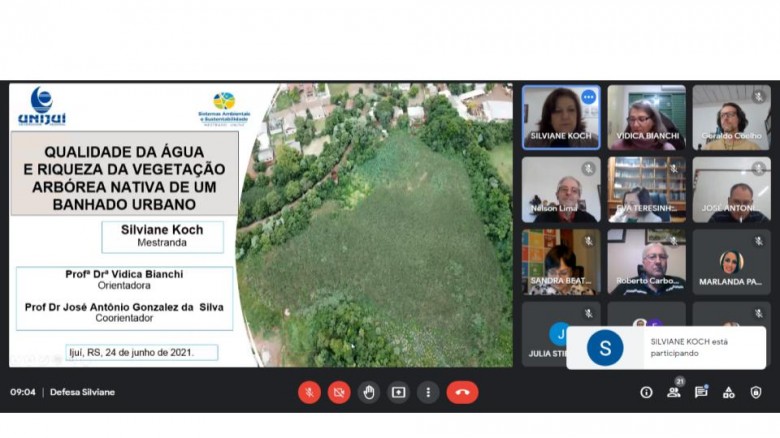Open host controls shield icon

pyautogui.click(x=755, y=392)
